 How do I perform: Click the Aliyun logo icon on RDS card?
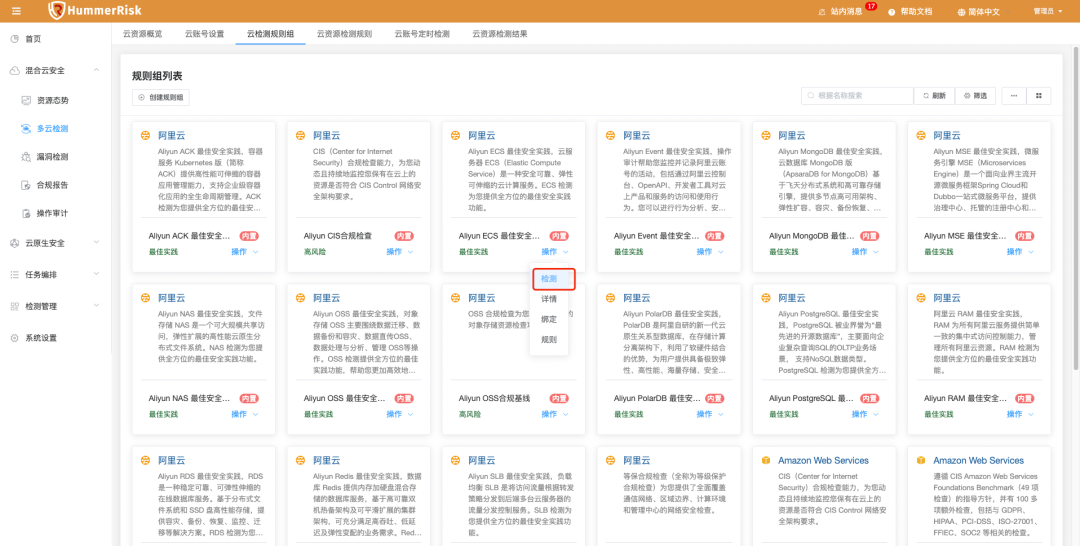tap(145, 461)
